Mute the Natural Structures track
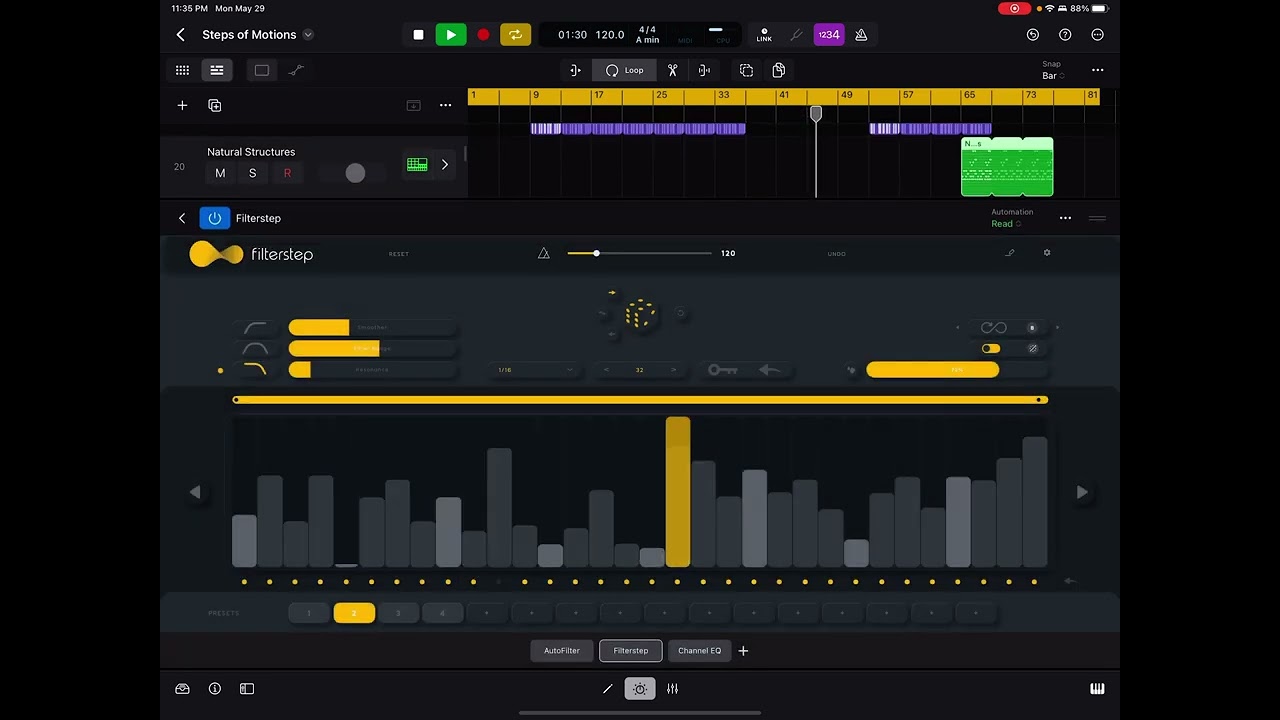The height and width of the screenshot is (720, 1280). click(x=220, y=173)
